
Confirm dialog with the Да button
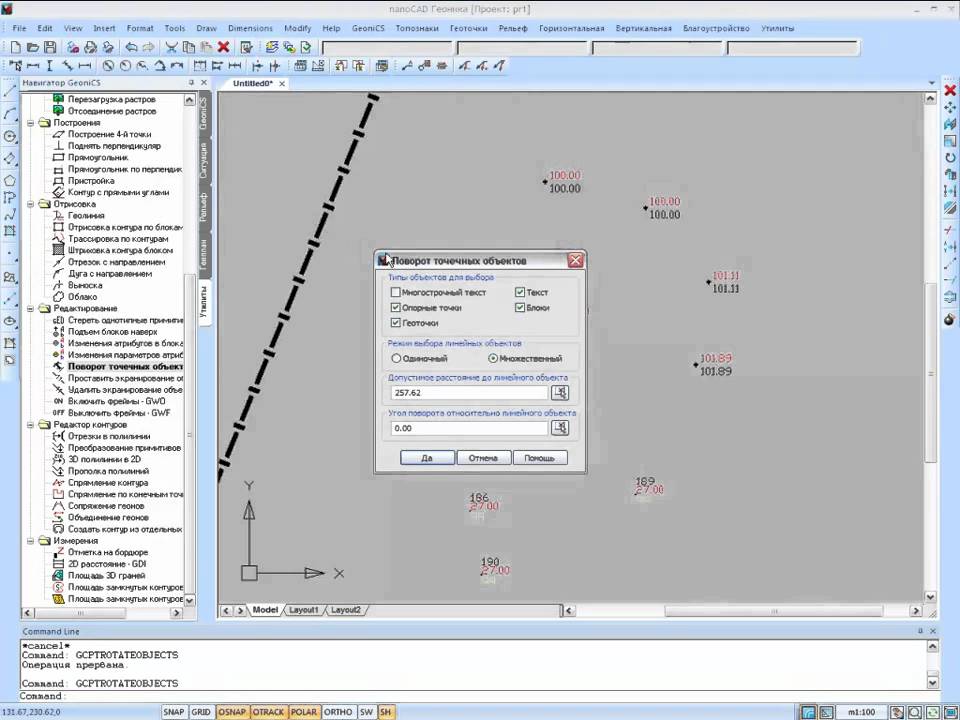pyautogui.click(x=427, y=458)
